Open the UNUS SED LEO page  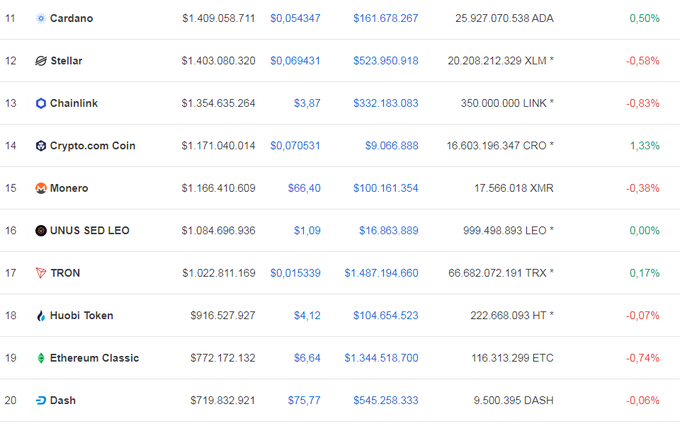(x=90, y=230)
